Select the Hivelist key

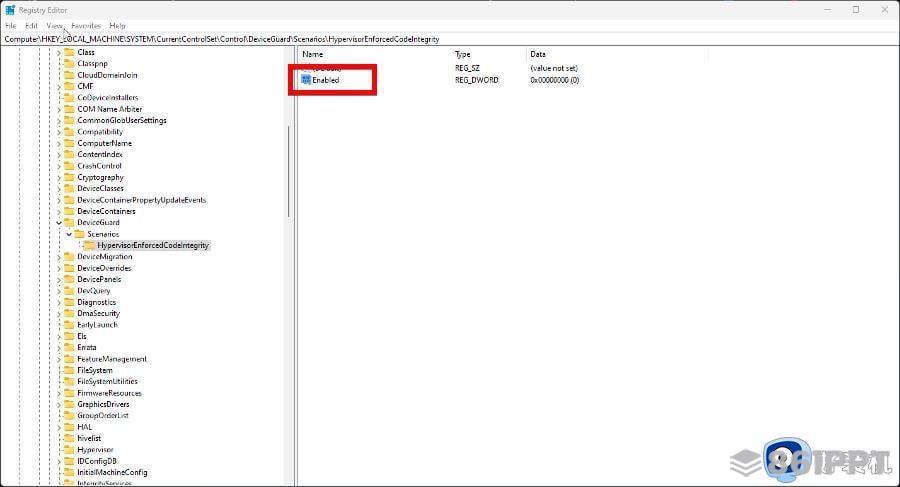89,438
